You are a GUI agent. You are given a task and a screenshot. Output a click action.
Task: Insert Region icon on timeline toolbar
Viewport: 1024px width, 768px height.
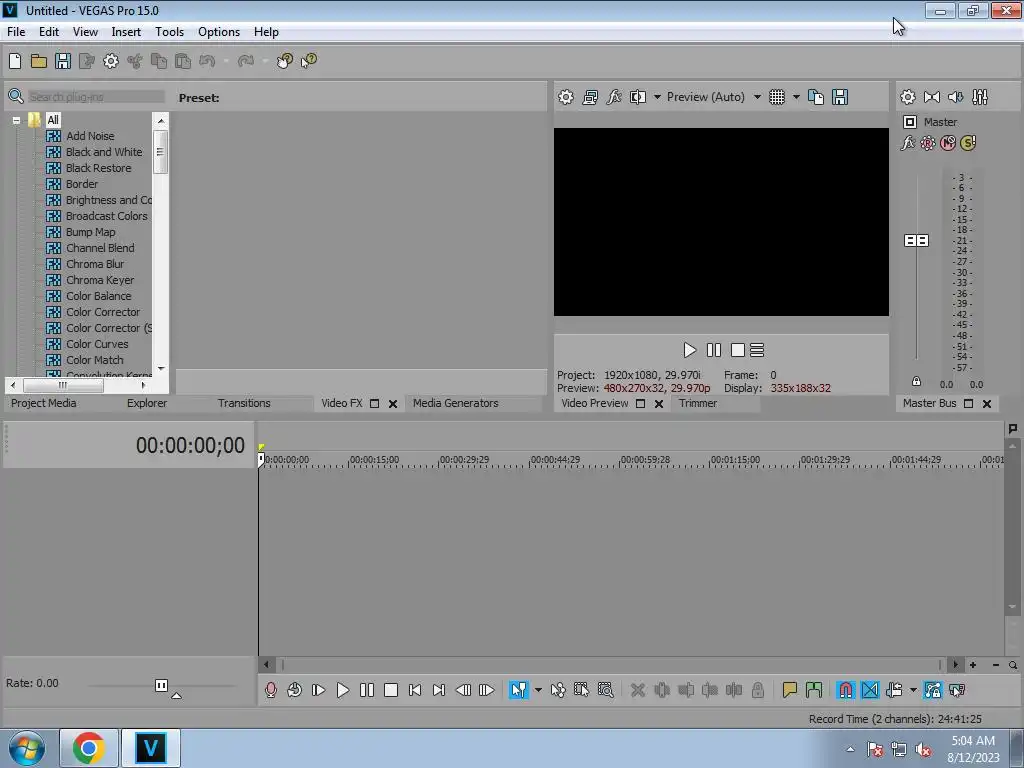[814, 690]
